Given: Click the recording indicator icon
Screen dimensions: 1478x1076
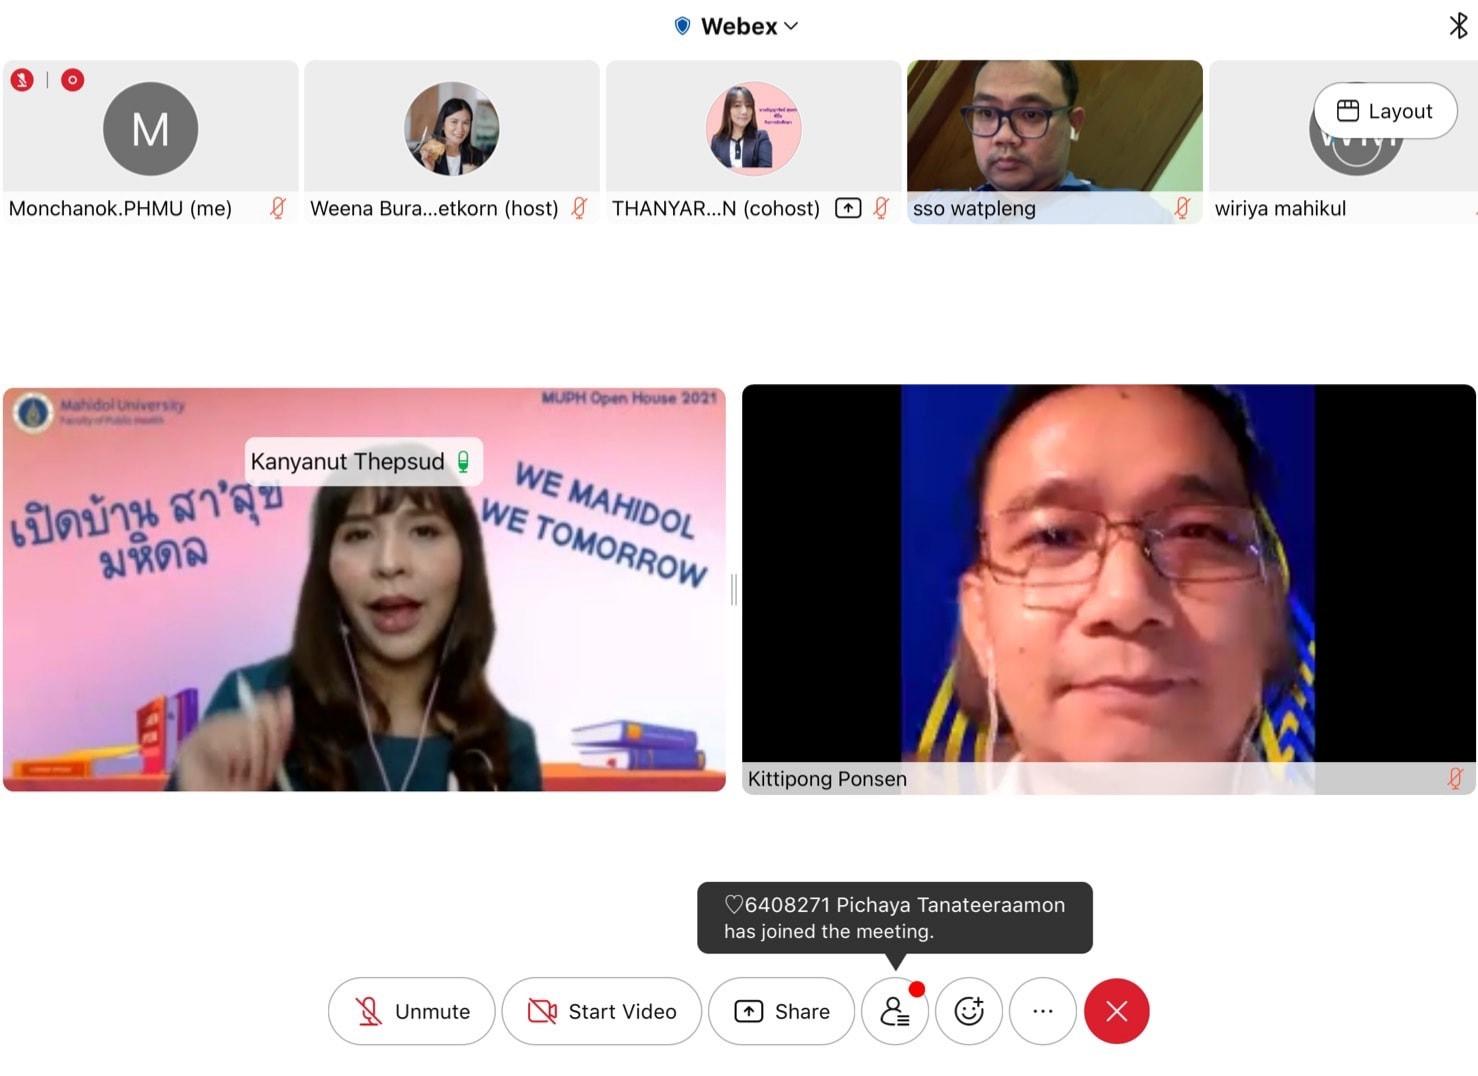Looking at the screenshot, I should click(73, 80).
